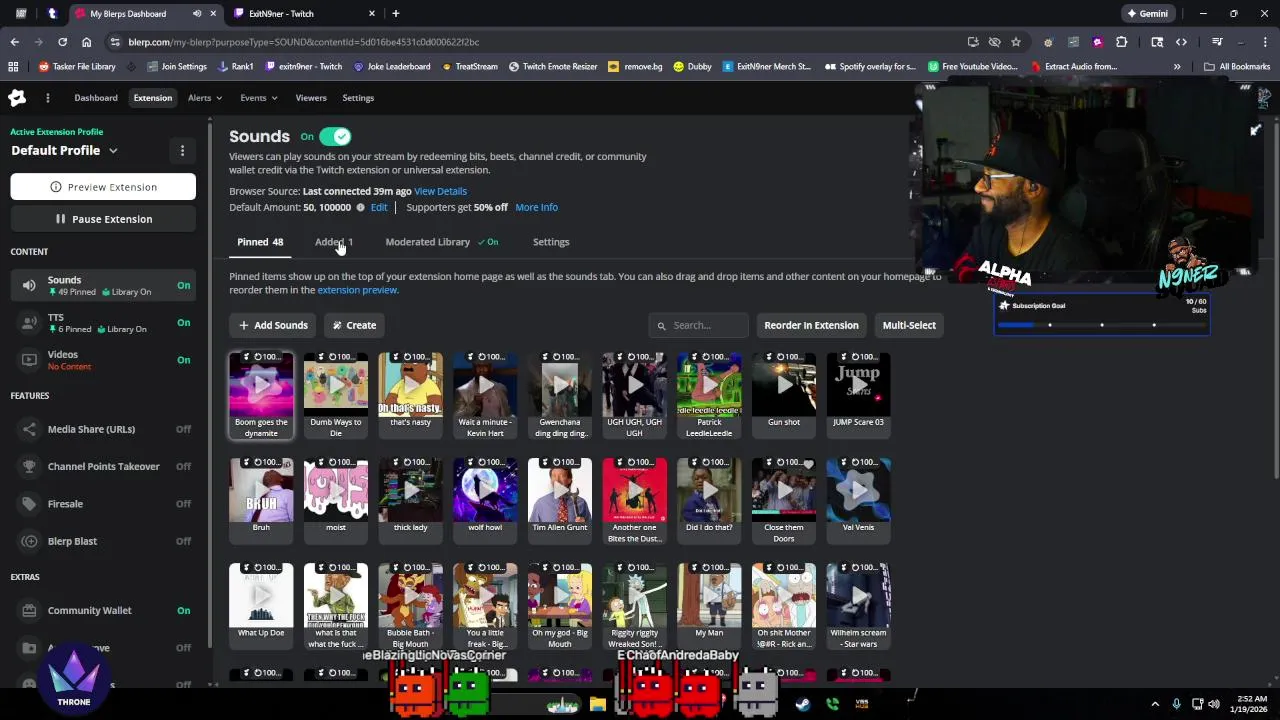Enable Firesale Off switch

(x=184, y=504)
